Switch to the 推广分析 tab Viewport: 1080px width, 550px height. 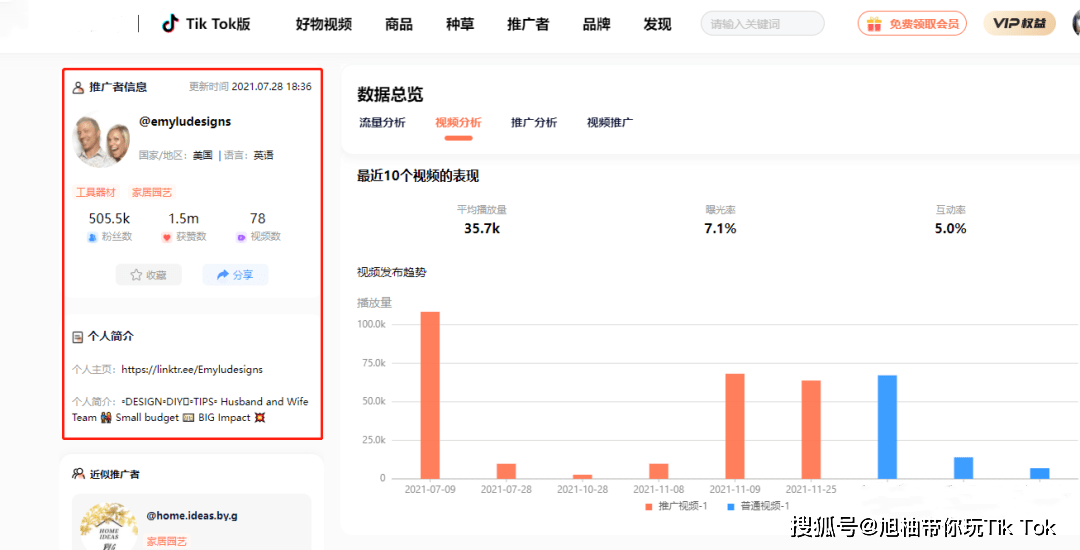coord(534,123)
